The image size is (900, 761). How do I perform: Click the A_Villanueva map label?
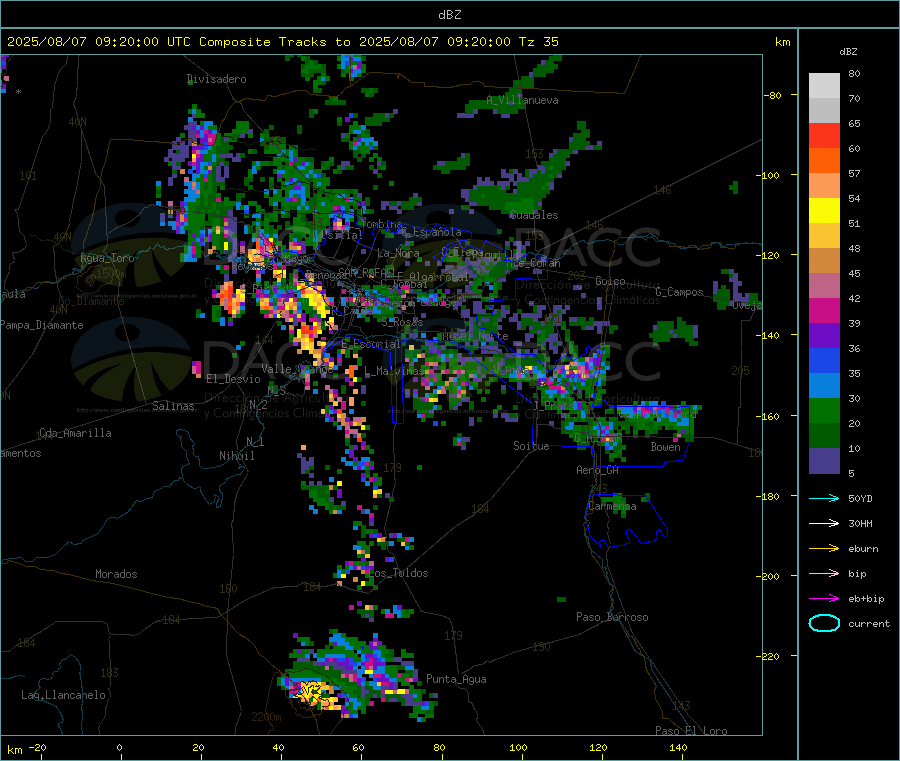coord(522,100)
